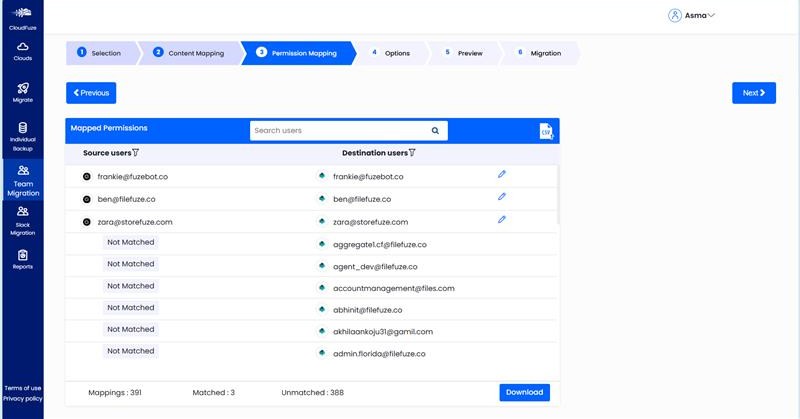Image resolution: width=800 pixels, height=419 pixels.
Task: Click source icon beside ben@filefuze.co
Action: point(87,199)
